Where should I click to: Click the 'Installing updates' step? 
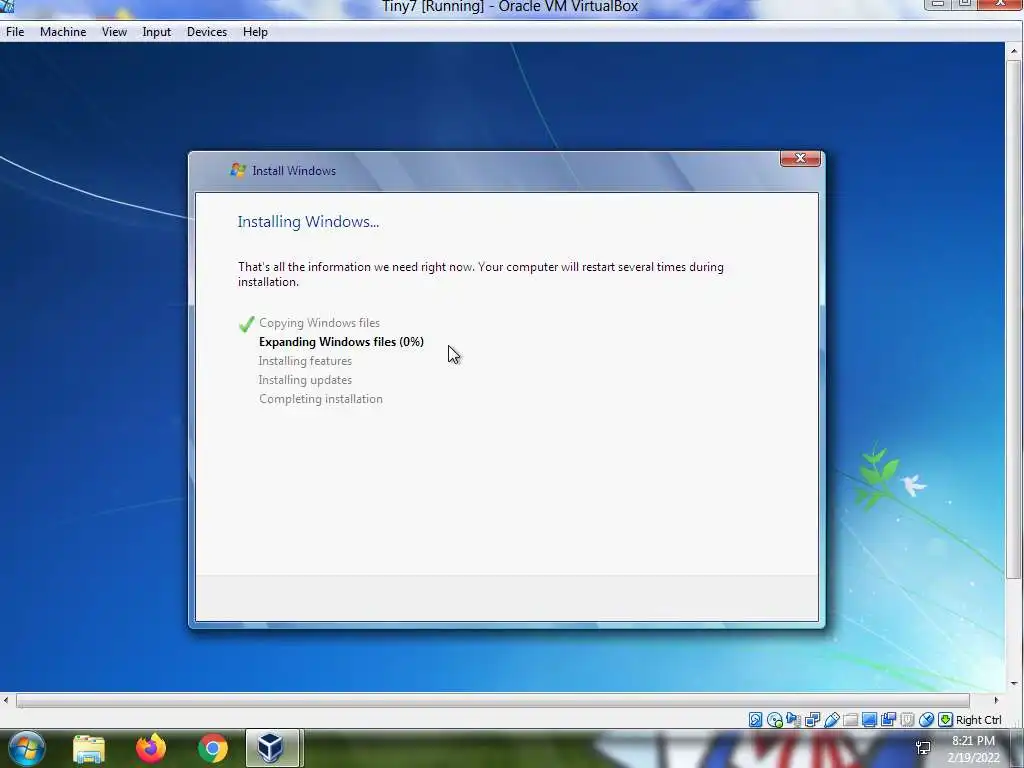tap(305, 379)
